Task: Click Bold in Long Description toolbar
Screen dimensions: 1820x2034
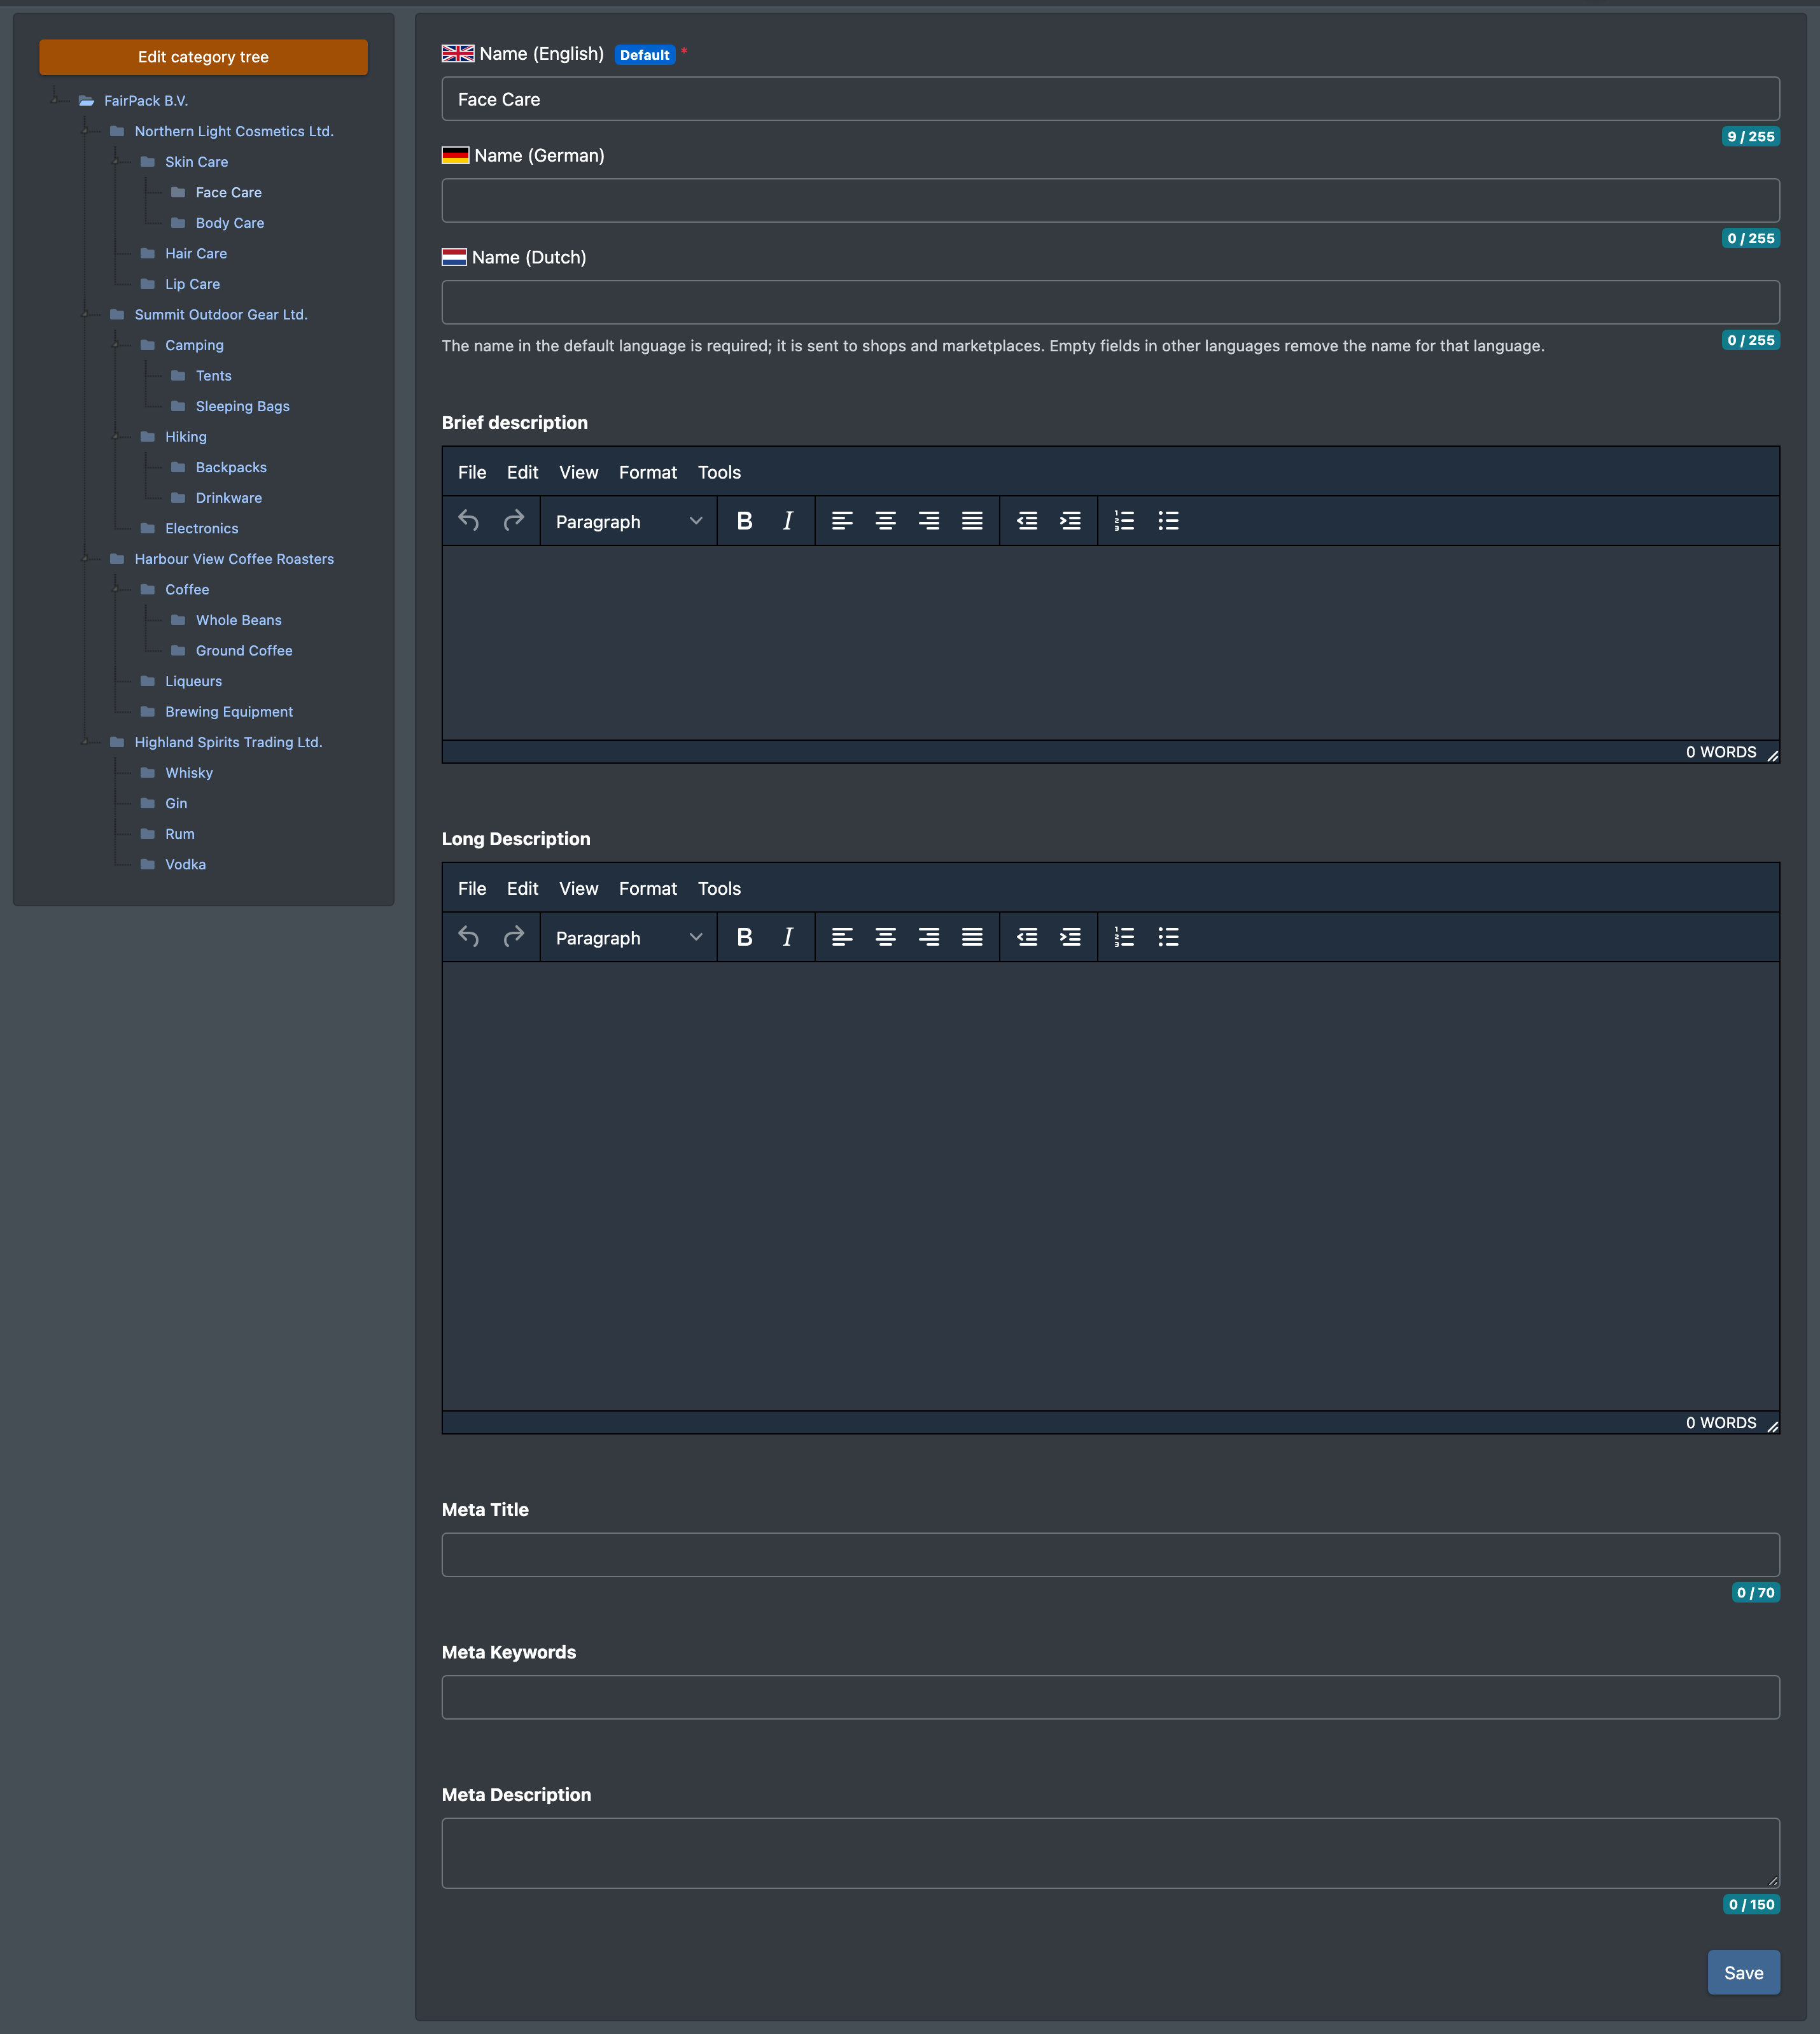Action: [x=744, y=937]
